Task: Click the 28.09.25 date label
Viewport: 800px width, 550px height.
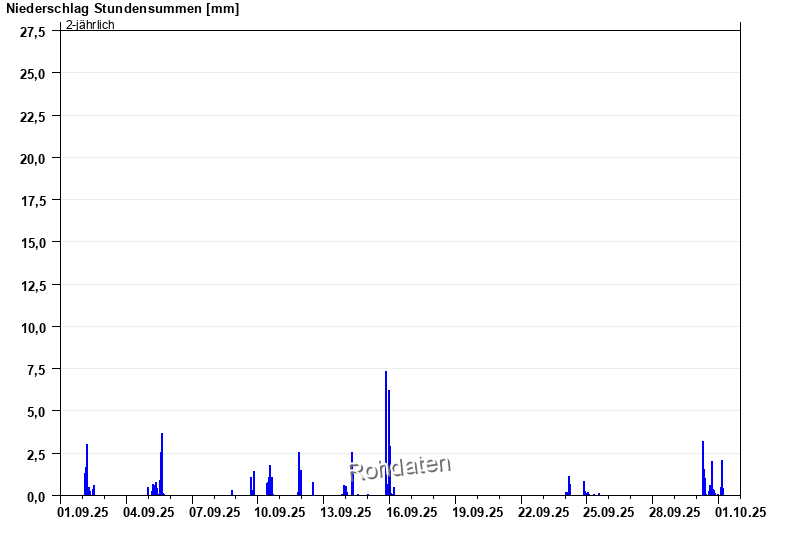Action: pyautogui.click(x=675, y=512)
